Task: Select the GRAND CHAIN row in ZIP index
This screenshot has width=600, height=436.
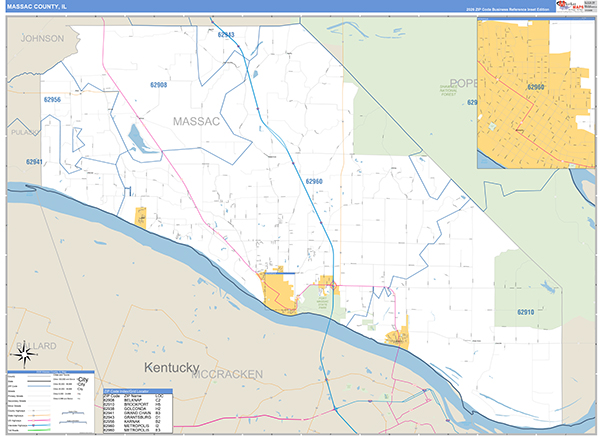Action: point(138,413)
